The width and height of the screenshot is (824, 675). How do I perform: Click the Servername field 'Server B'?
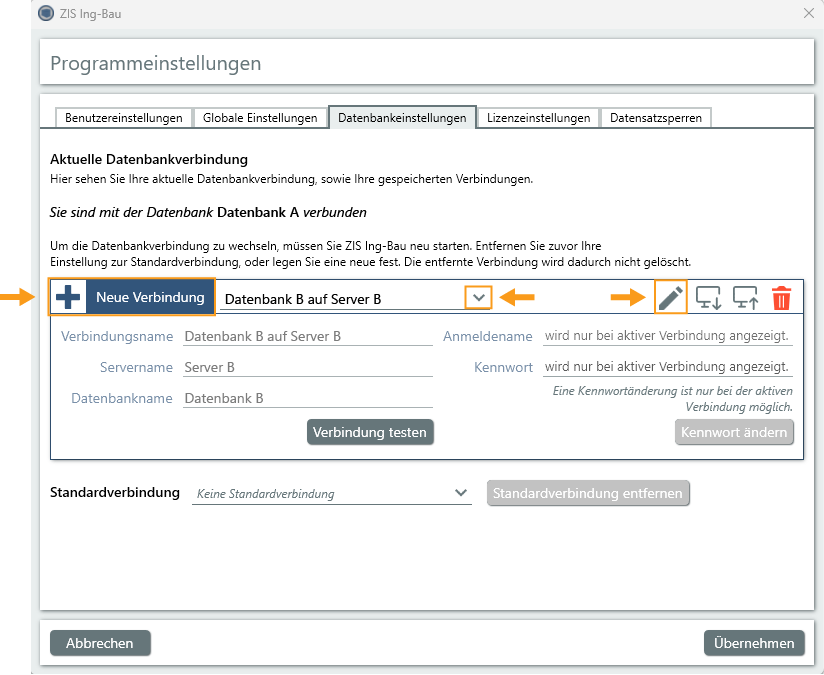(307, 367)
